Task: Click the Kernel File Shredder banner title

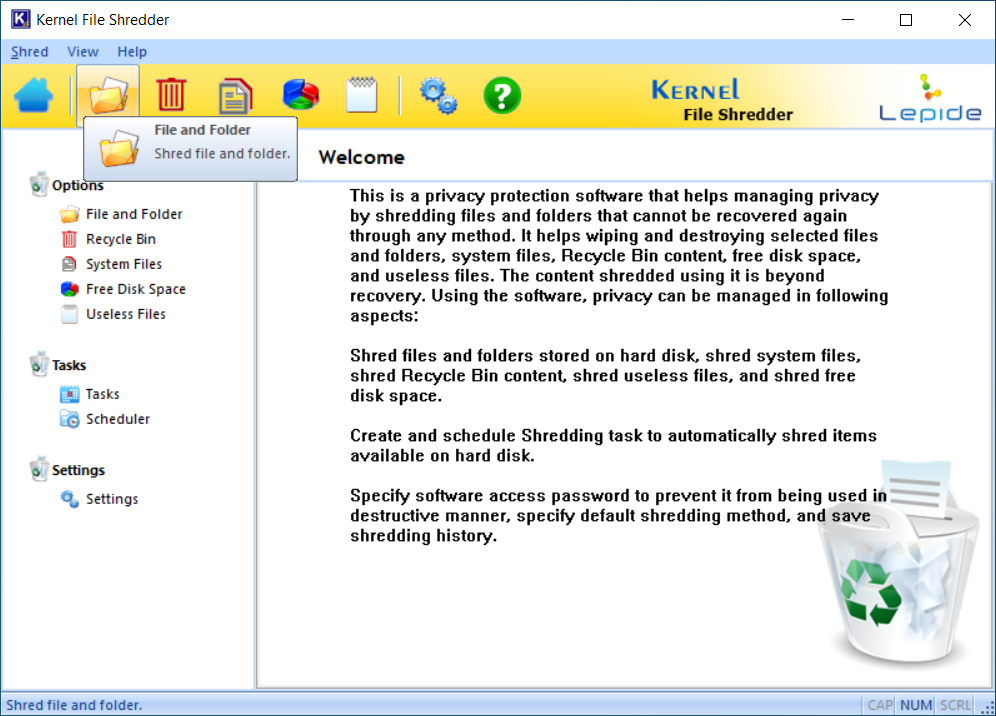Action: click(722, 100)
